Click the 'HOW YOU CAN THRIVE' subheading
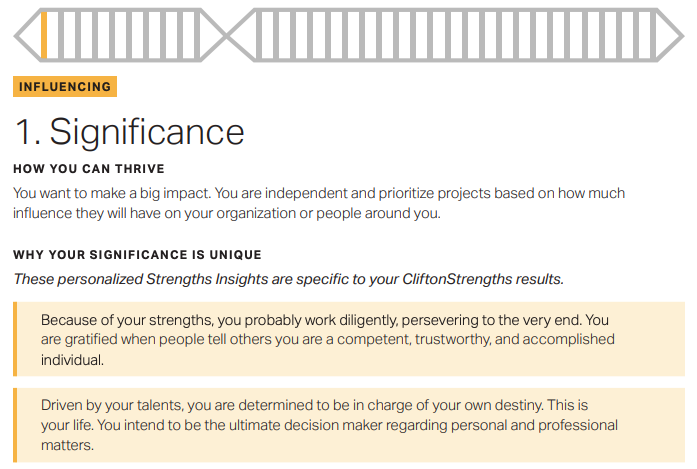The width and height of the screenshot is (697, 469). (x=89, y=169)
